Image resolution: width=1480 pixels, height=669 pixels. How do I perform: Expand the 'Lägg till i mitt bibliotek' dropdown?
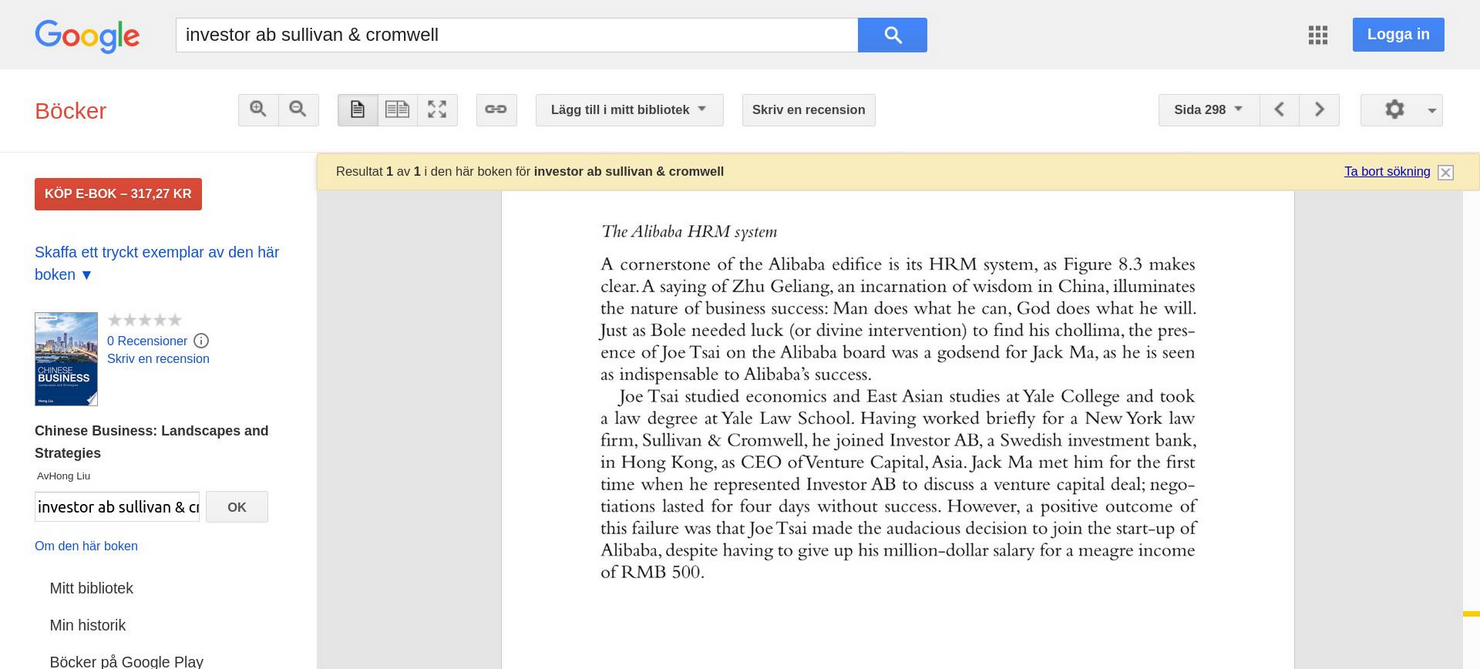pyautogui.click(x=629, y=110)
